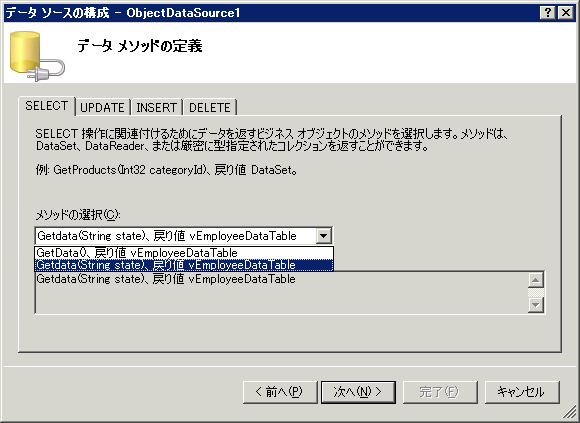Select the DELETE tab
The height and width of the screenshot is (423, 580).
click(210, 108)
